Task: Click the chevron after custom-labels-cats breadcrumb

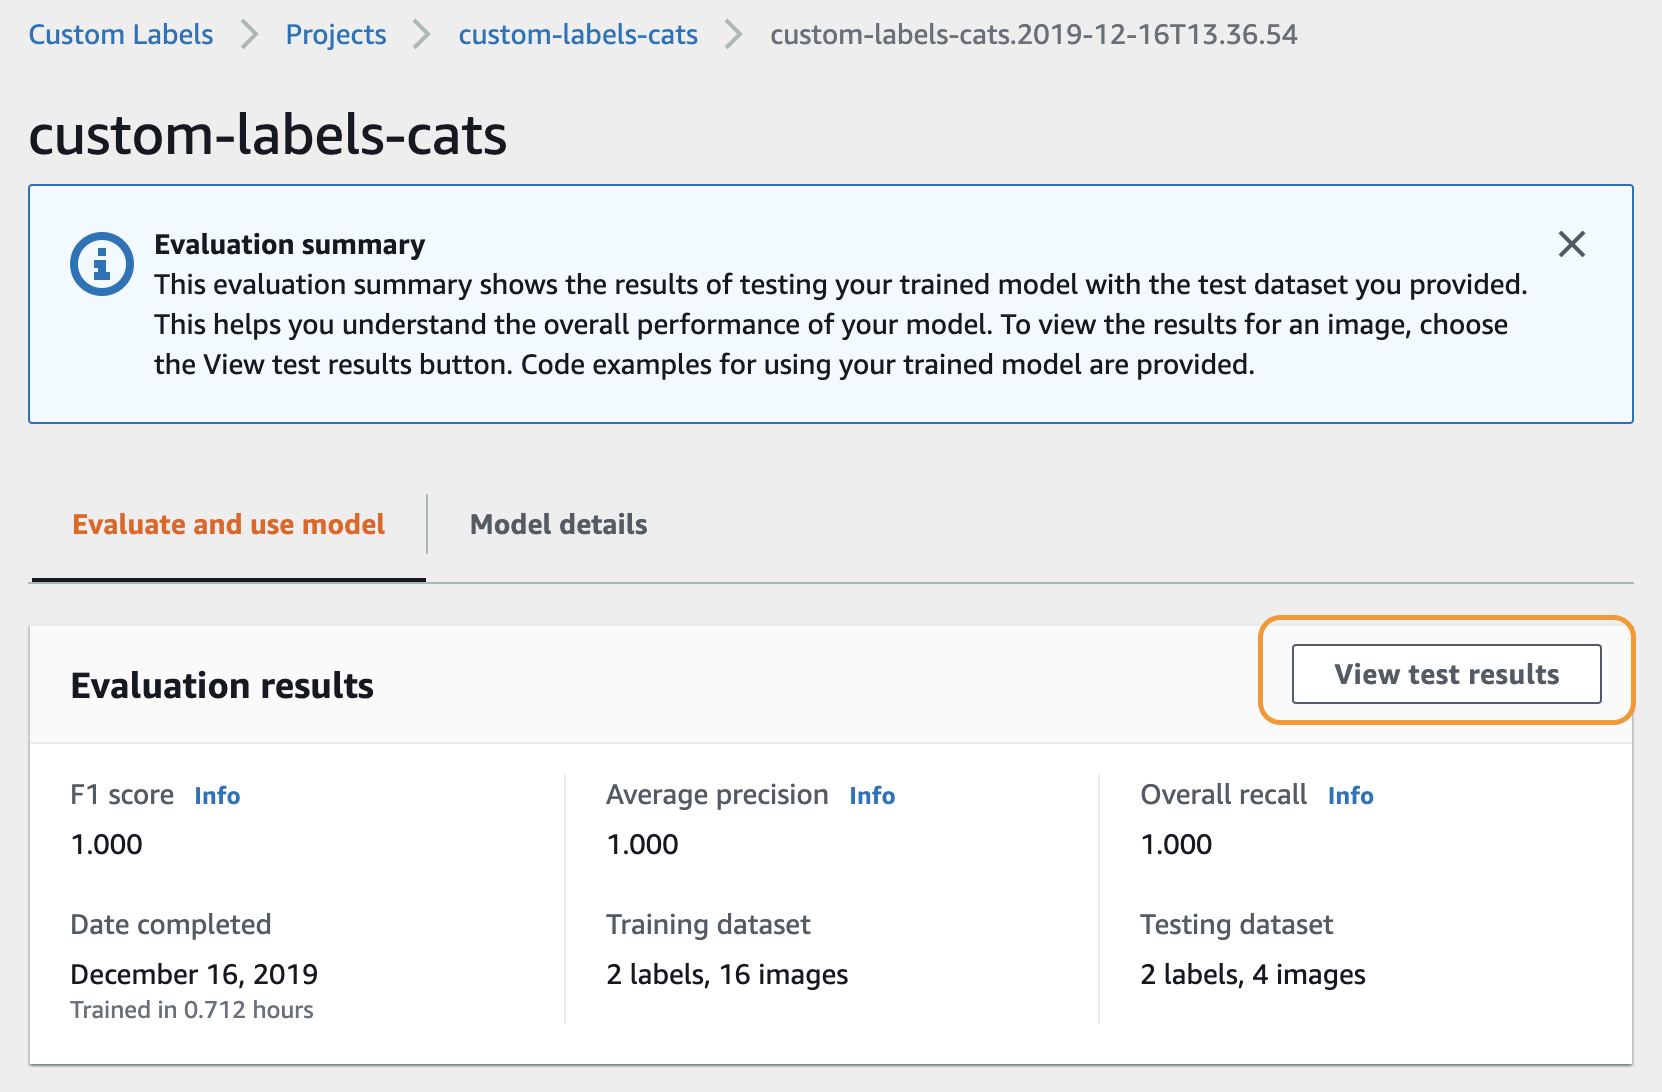Action: (734, 35)
